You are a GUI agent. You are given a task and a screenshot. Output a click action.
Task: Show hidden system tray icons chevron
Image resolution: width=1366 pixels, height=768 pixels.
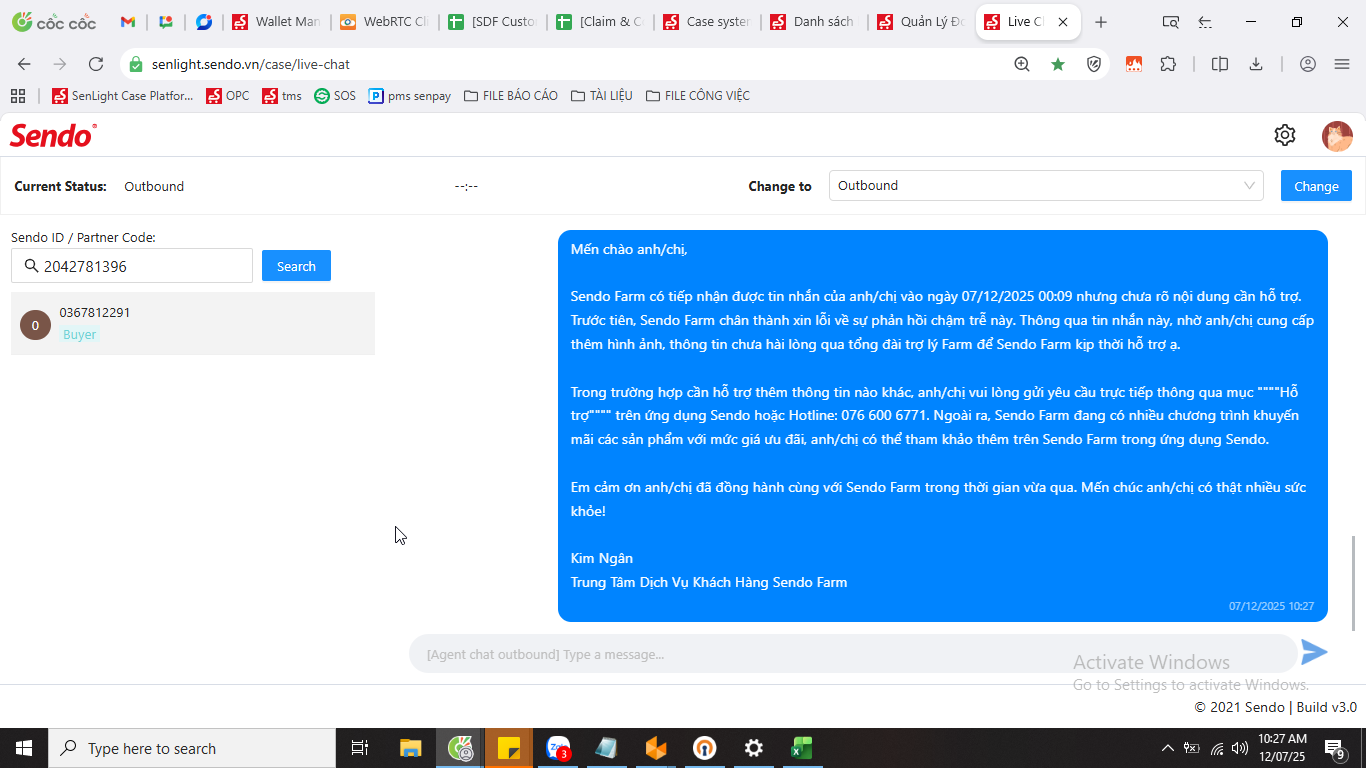tap(1167, 748)
